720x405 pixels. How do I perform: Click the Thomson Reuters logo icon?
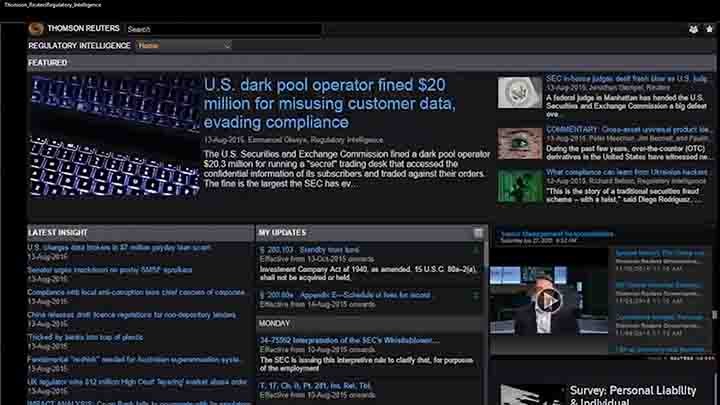[36, 28]
